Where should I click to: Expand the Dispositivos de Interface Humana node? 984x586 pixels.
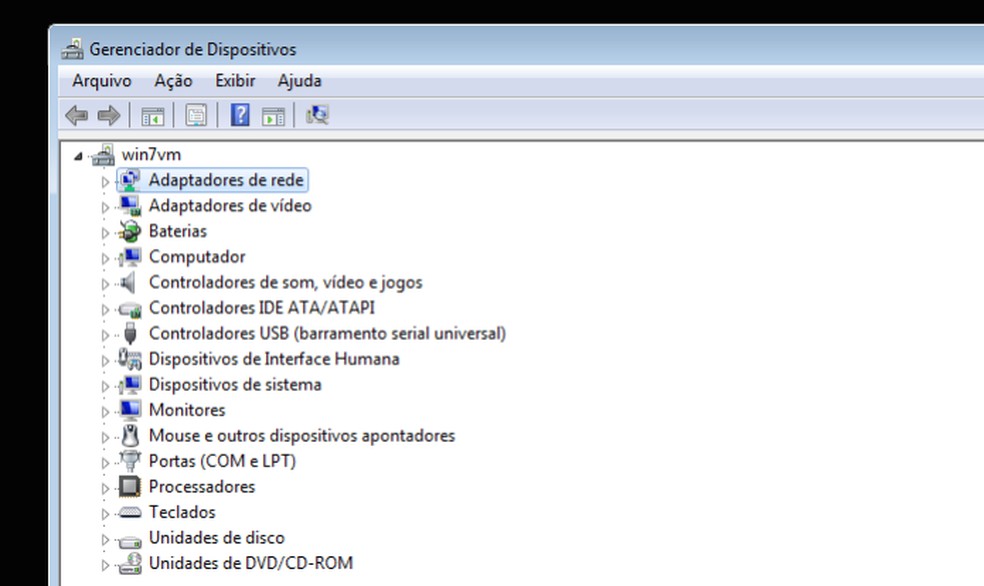(105, 361)
